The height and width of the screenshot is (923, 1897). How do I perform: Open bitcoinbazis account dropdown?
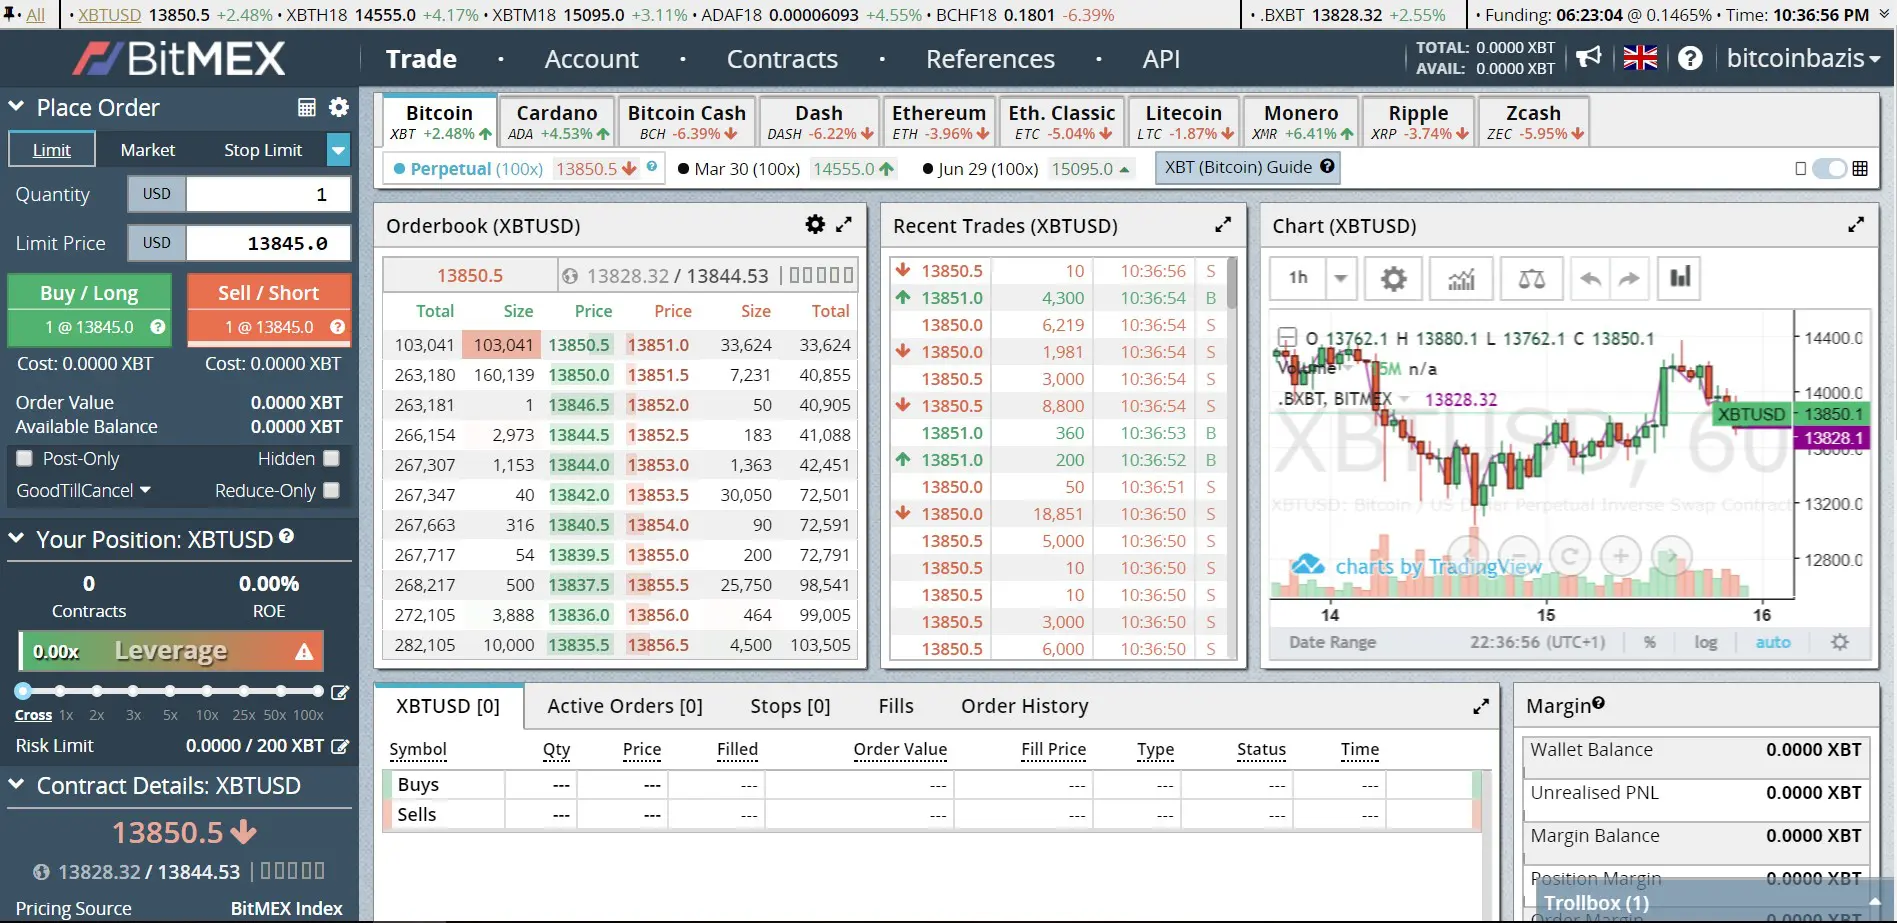tap(1804, 58)
